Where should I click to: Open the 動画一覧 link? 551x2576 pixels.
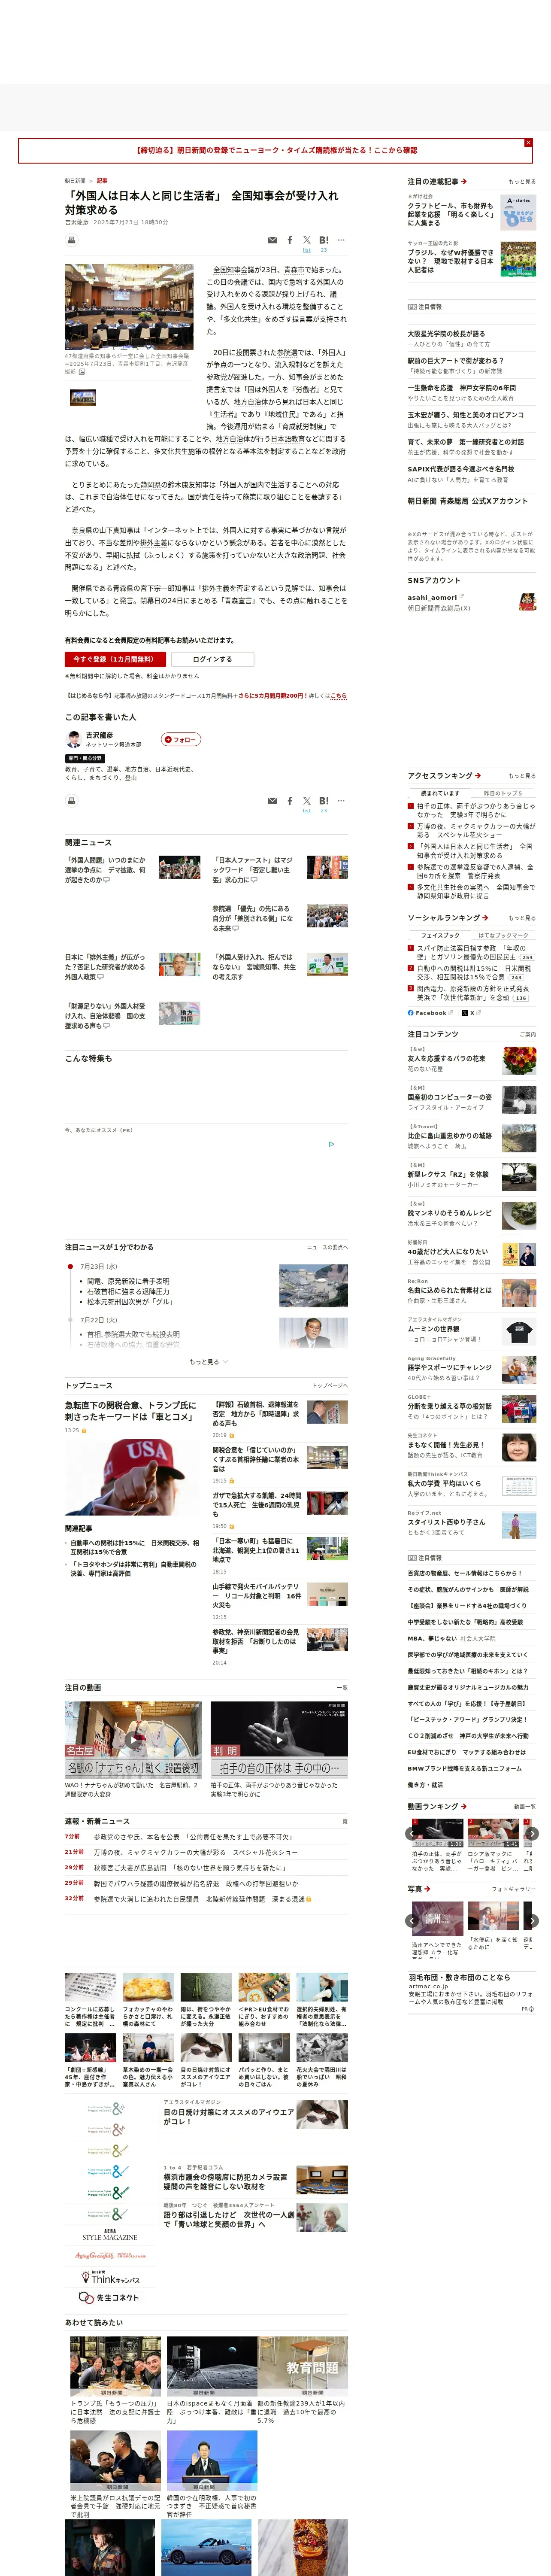pyautogui.click(x=525, y=1807)
